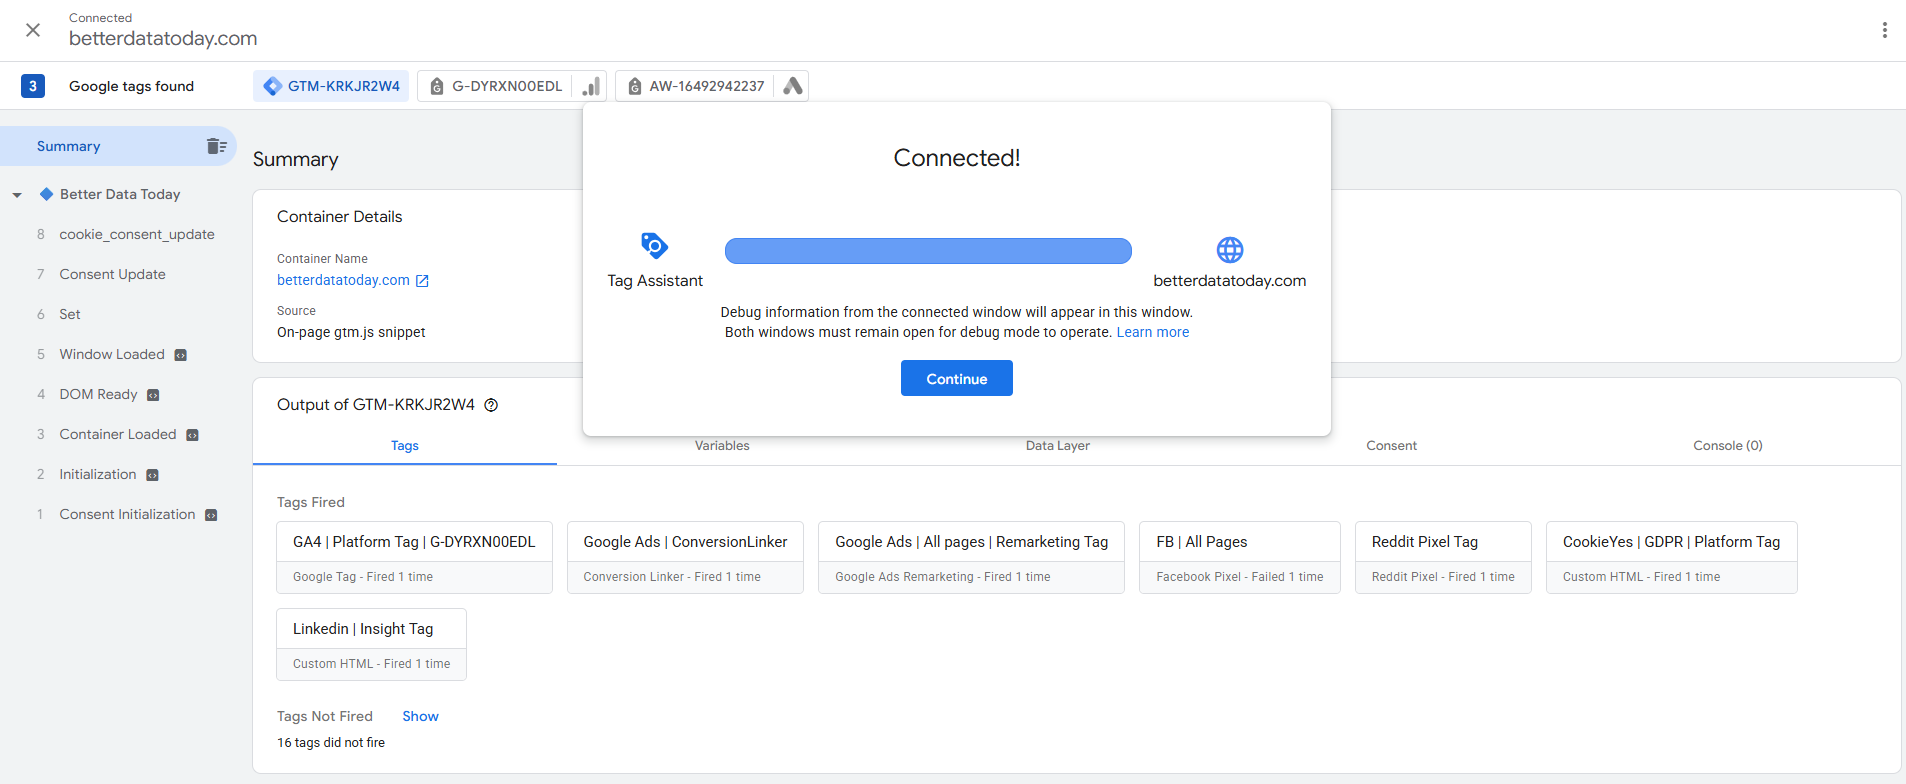Viewport: 1906px width, 784px height.
Task: Select the GTM-KRKJR2W4 container tag chip
Action: [331, 86]
